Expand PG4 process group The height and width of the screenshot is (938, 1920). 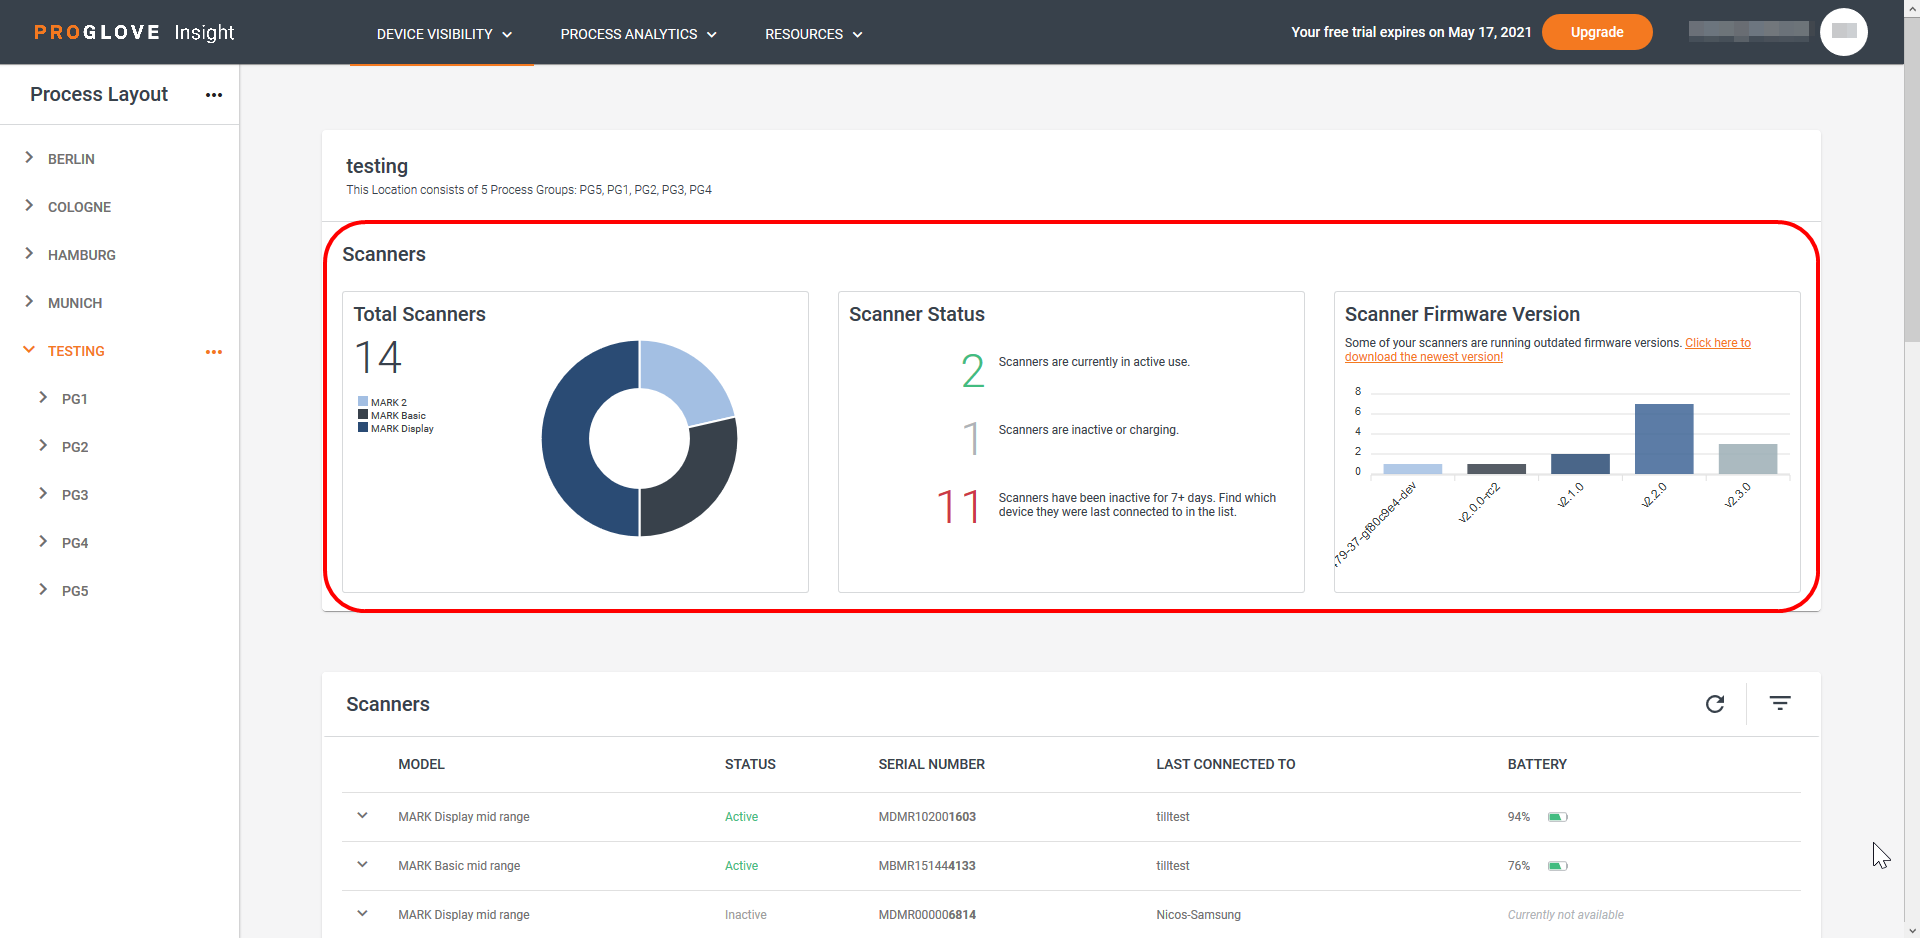point(43,542)
